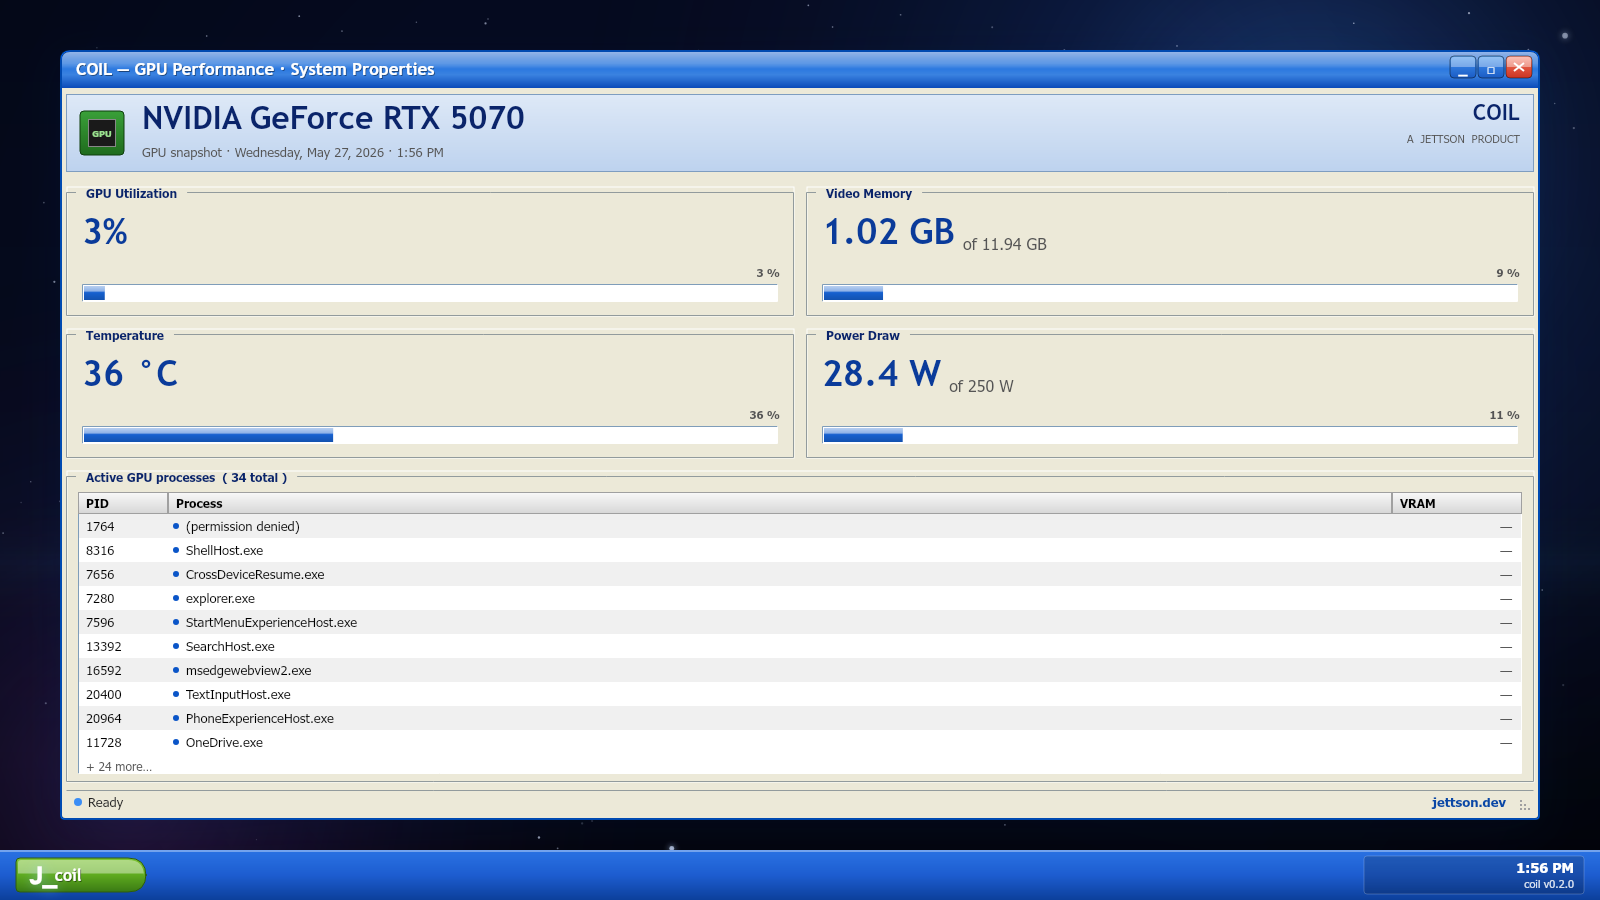
Task: Click PID 20964 cell
Action: point(104,718)
